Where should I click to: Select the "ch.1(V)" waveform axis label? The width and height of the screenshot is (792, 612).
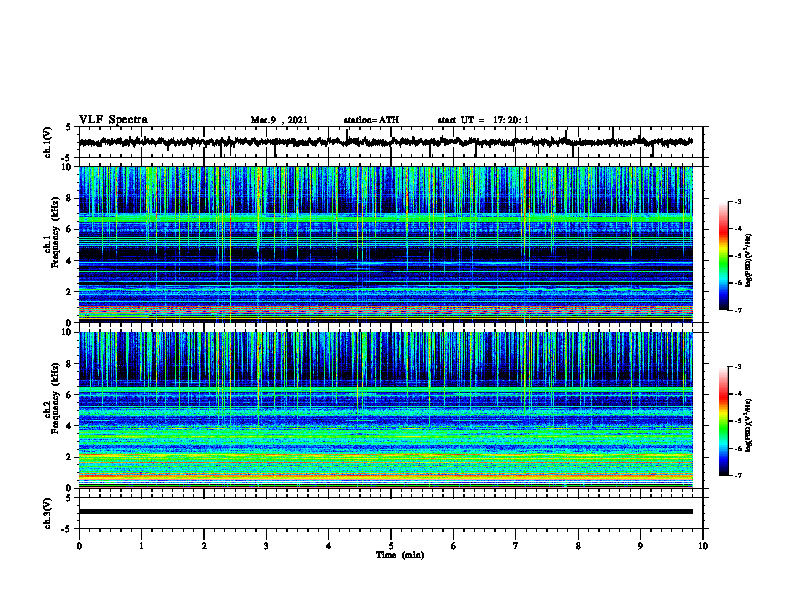[48, 142]
